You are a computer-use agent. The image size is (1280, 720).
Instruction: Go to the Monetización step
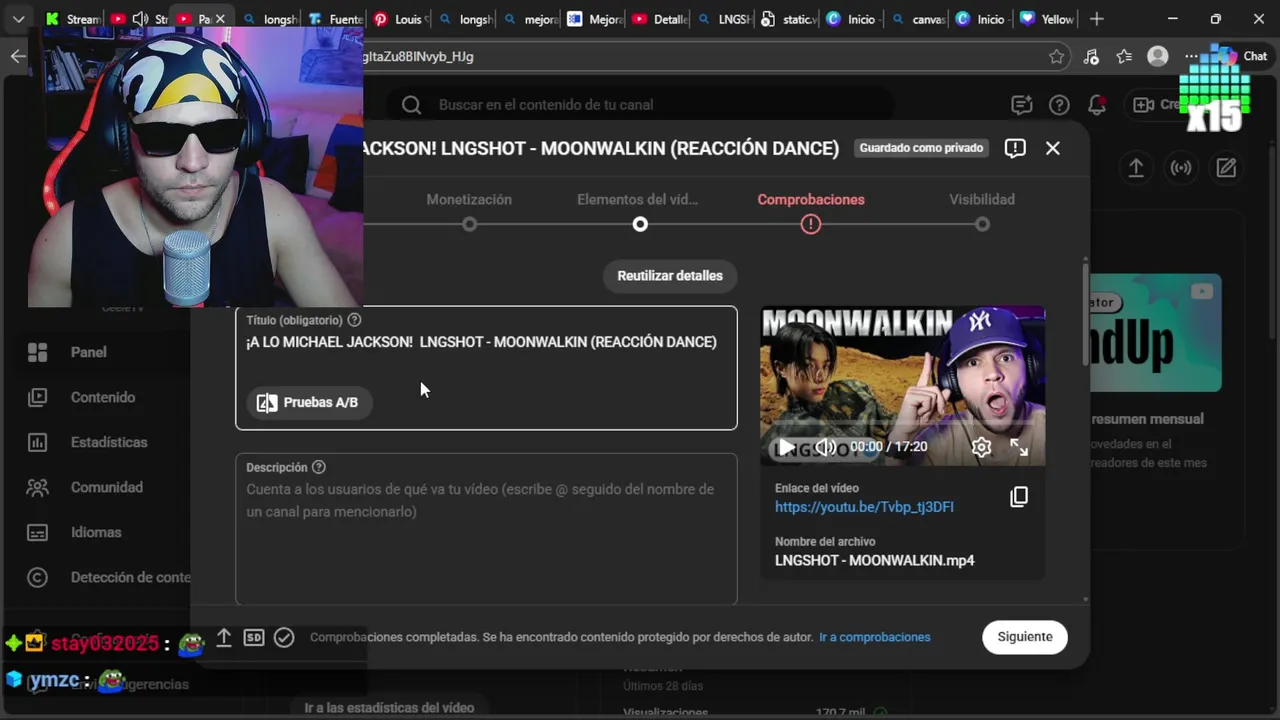[x=469, y=211]
